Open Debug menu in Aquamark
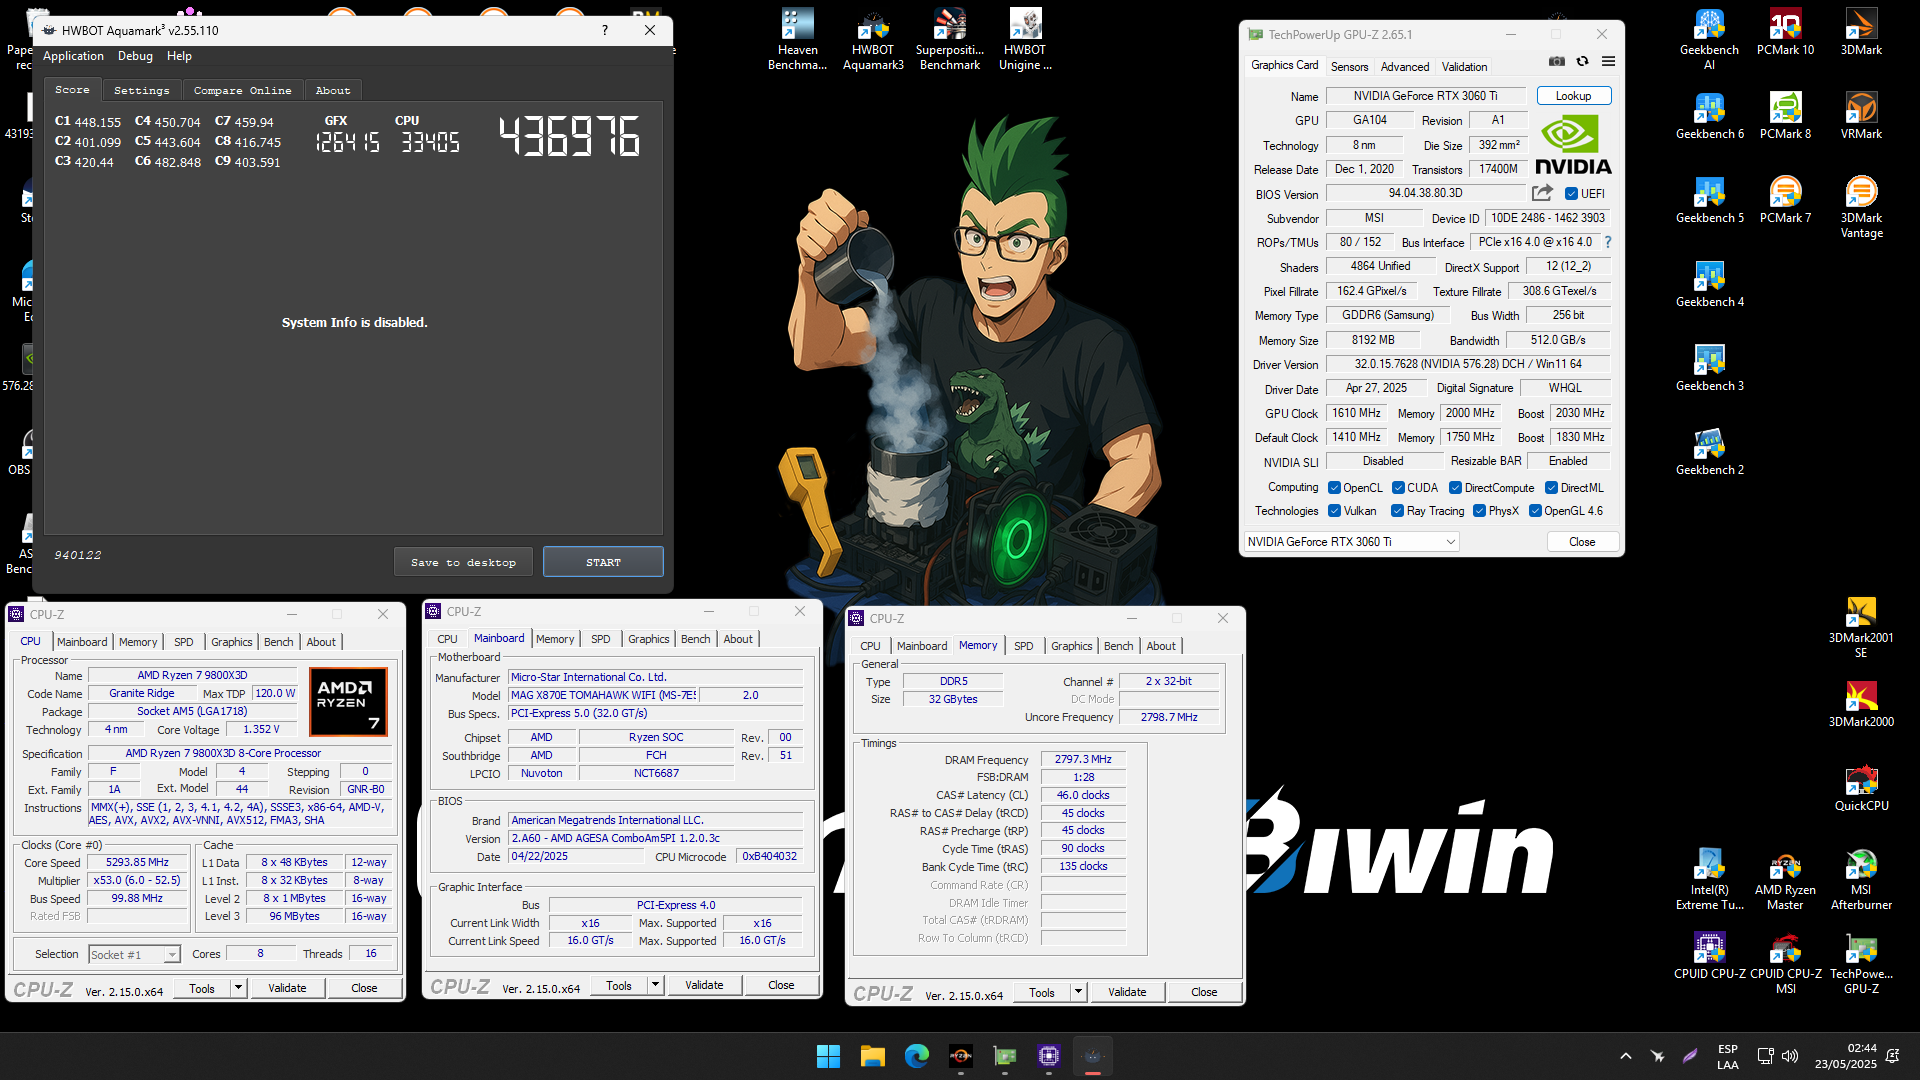Screen dimensions: 1920x1080 coord(135,56)
